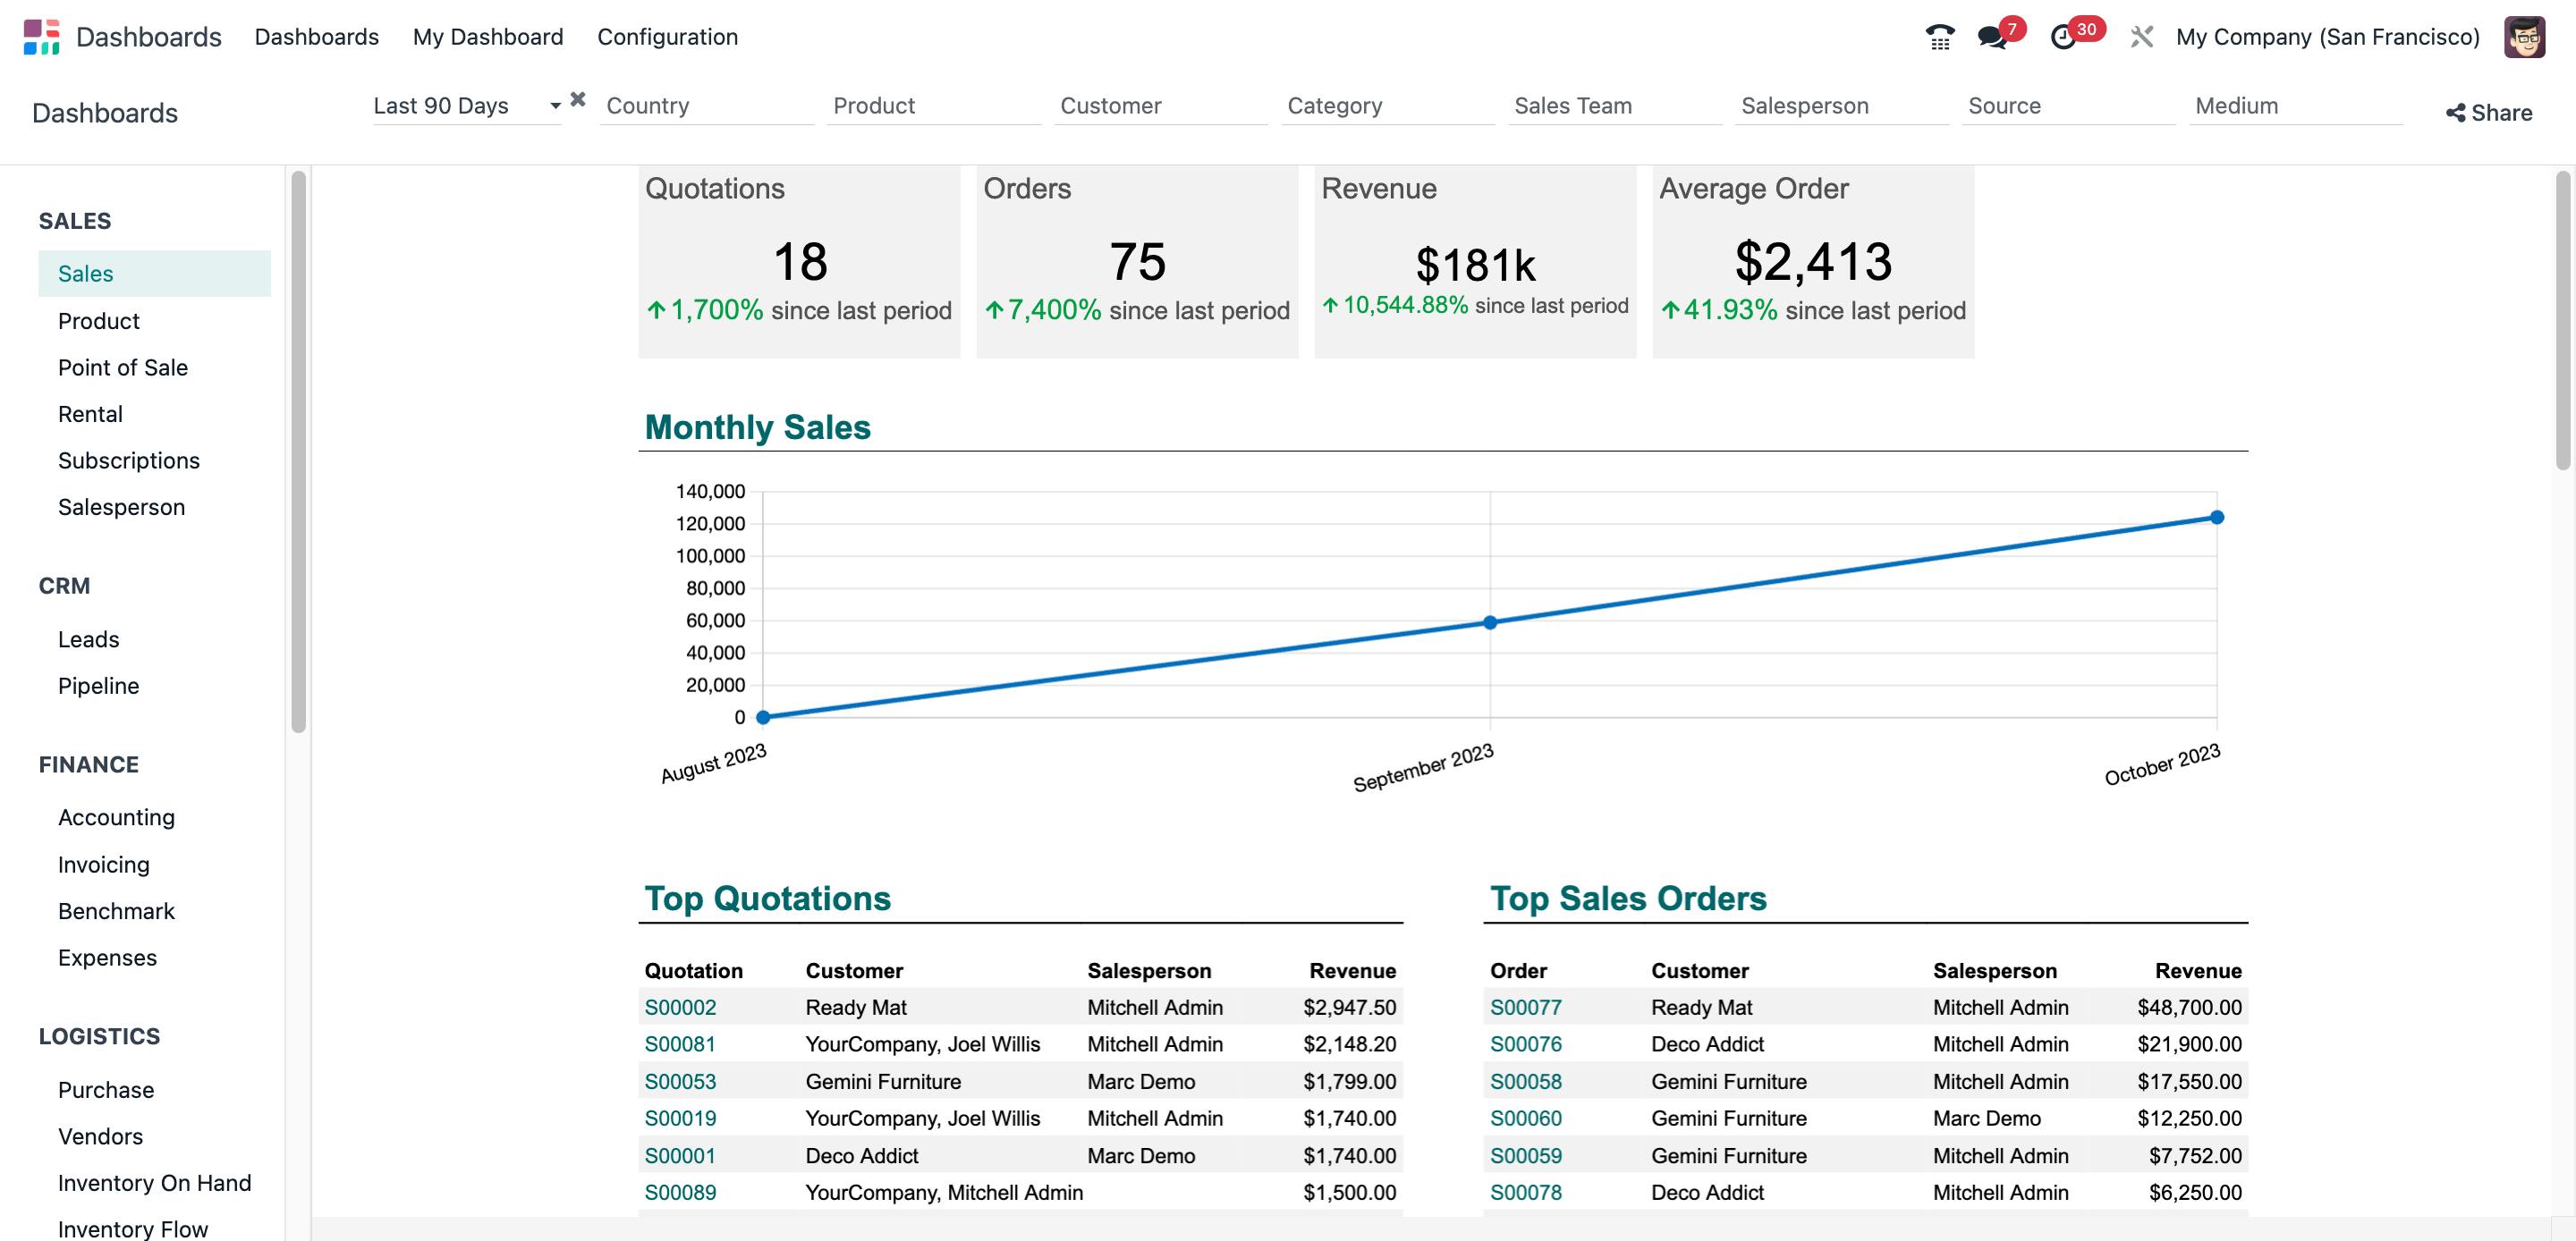This screenshot has width=2576, height=1241.
Task: Open quotation S00002 link
Action: (x=680, y=1007)
